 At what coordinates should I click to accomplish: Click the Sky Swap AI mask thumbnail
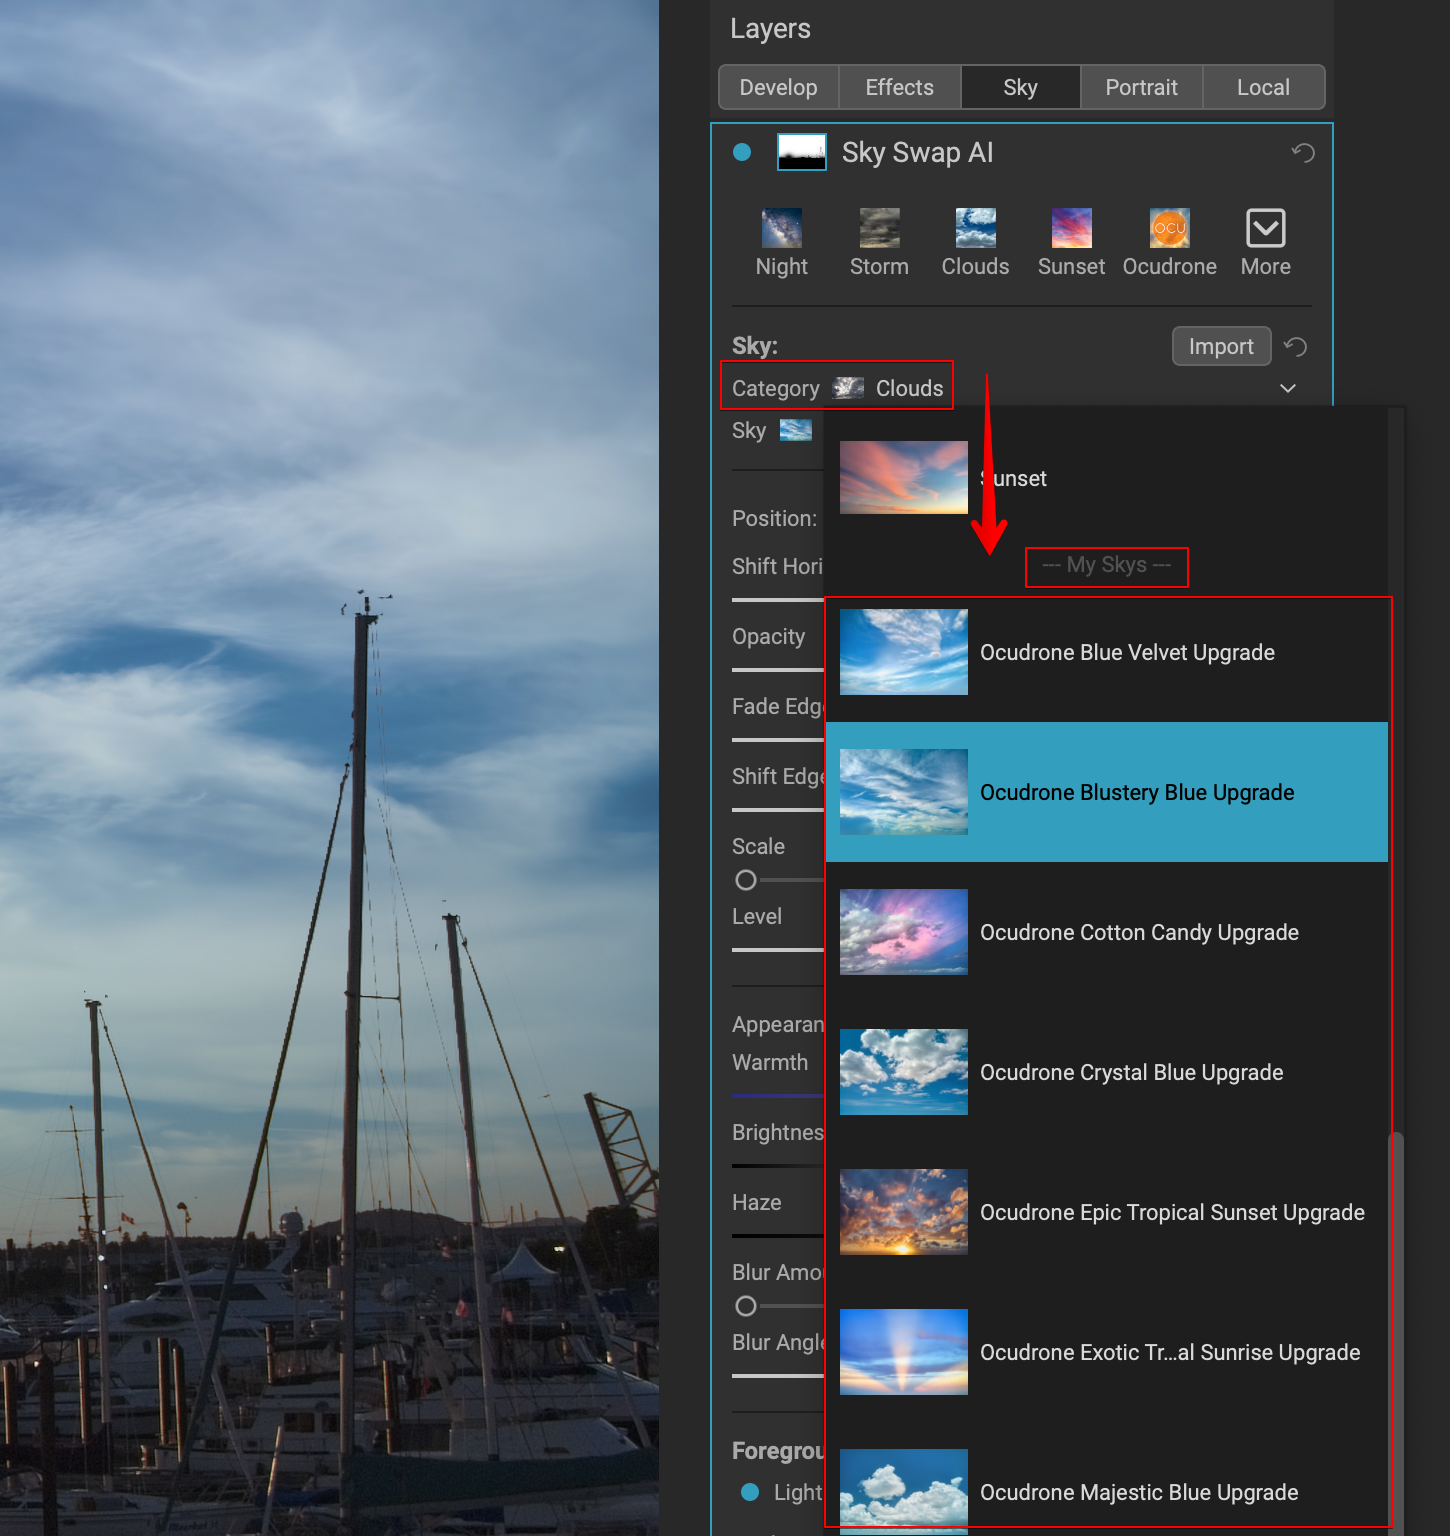802,153
